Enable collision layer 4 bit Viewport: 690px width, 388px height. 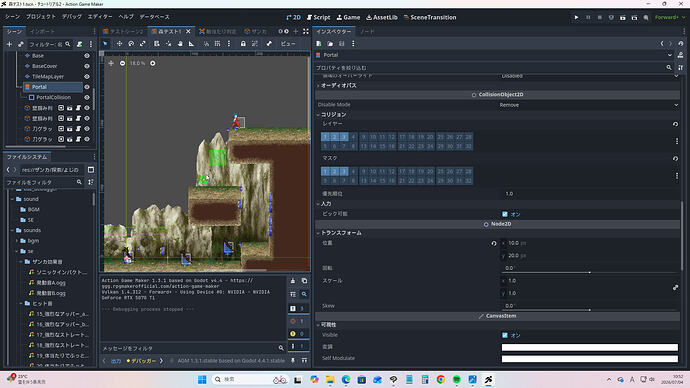[353, 137]
